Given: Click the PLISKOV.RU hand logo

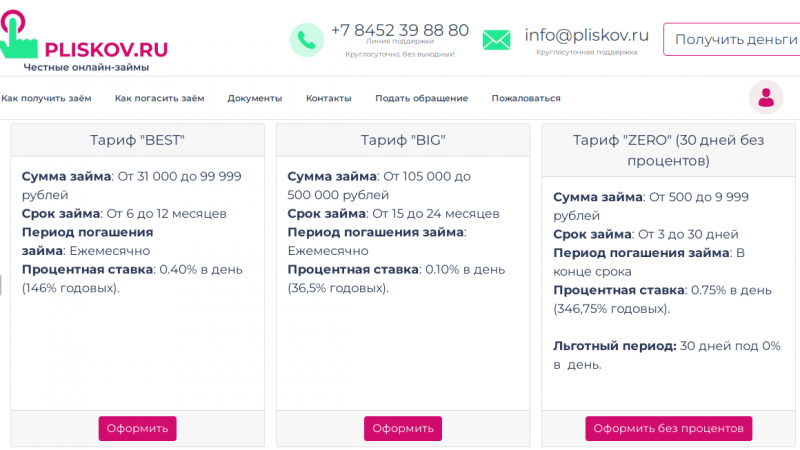Looking at the screenshot, I should click(x=18, y=34).
